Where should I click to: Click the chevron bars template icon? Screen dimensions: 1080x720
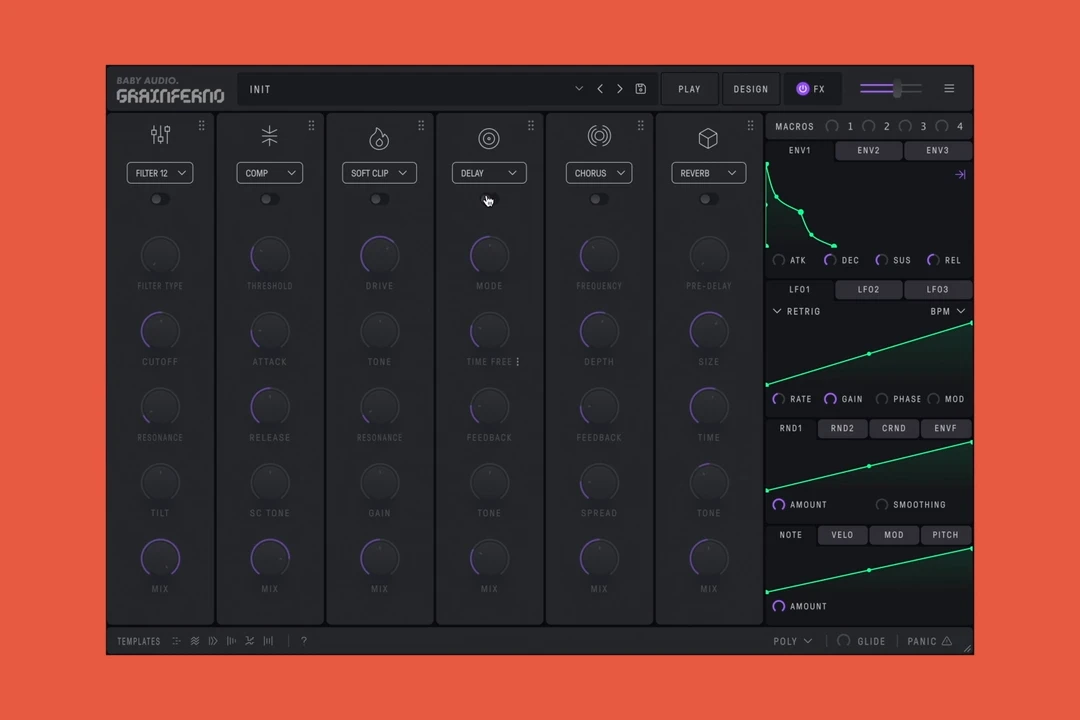click(x=213, y=641)
